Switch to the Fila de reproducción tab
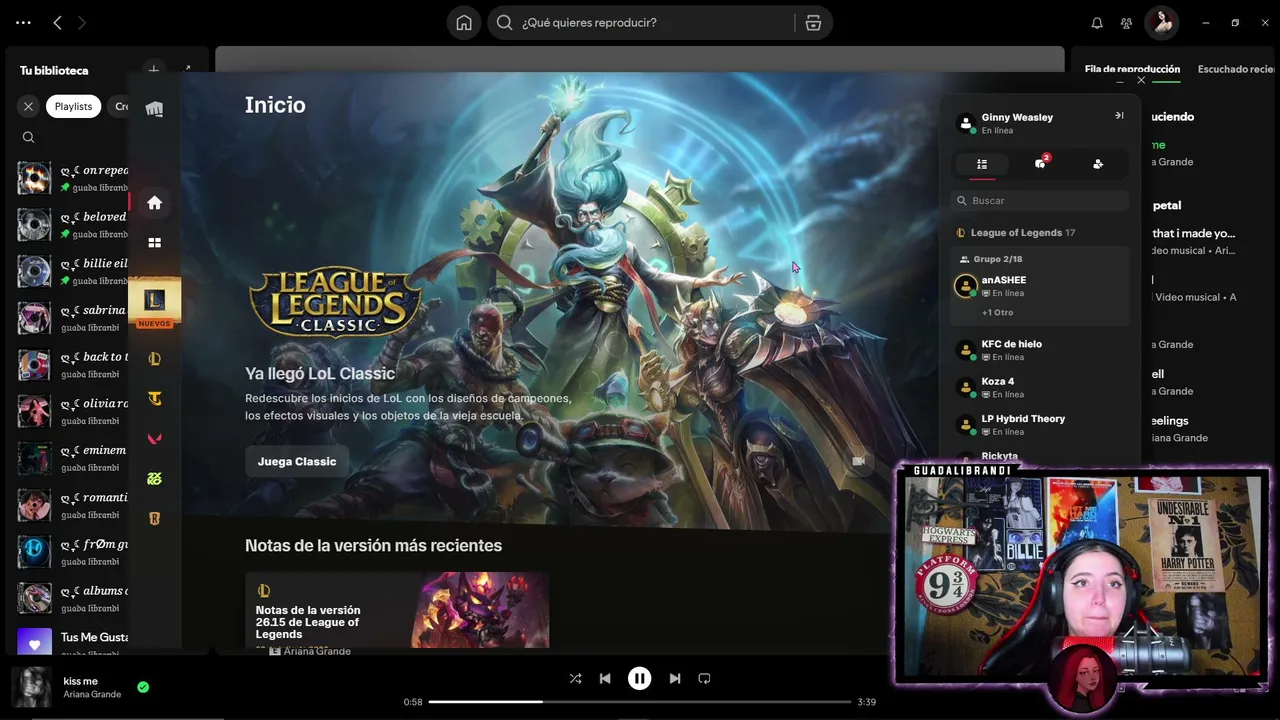Screen dimensions: 1280x720 (x=1132, y=69)
